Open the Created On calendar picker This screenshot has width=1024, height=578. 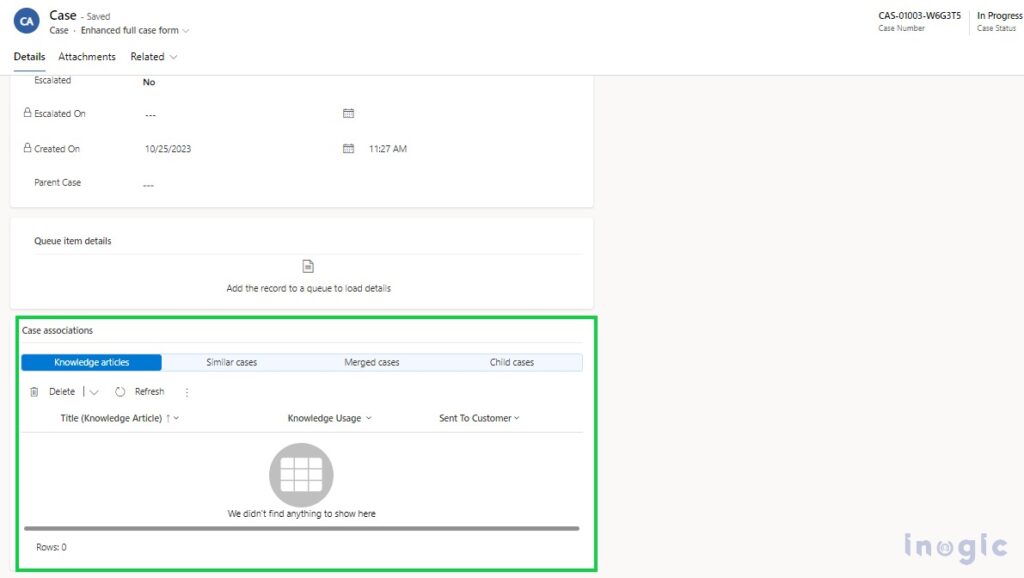(348, 147)
